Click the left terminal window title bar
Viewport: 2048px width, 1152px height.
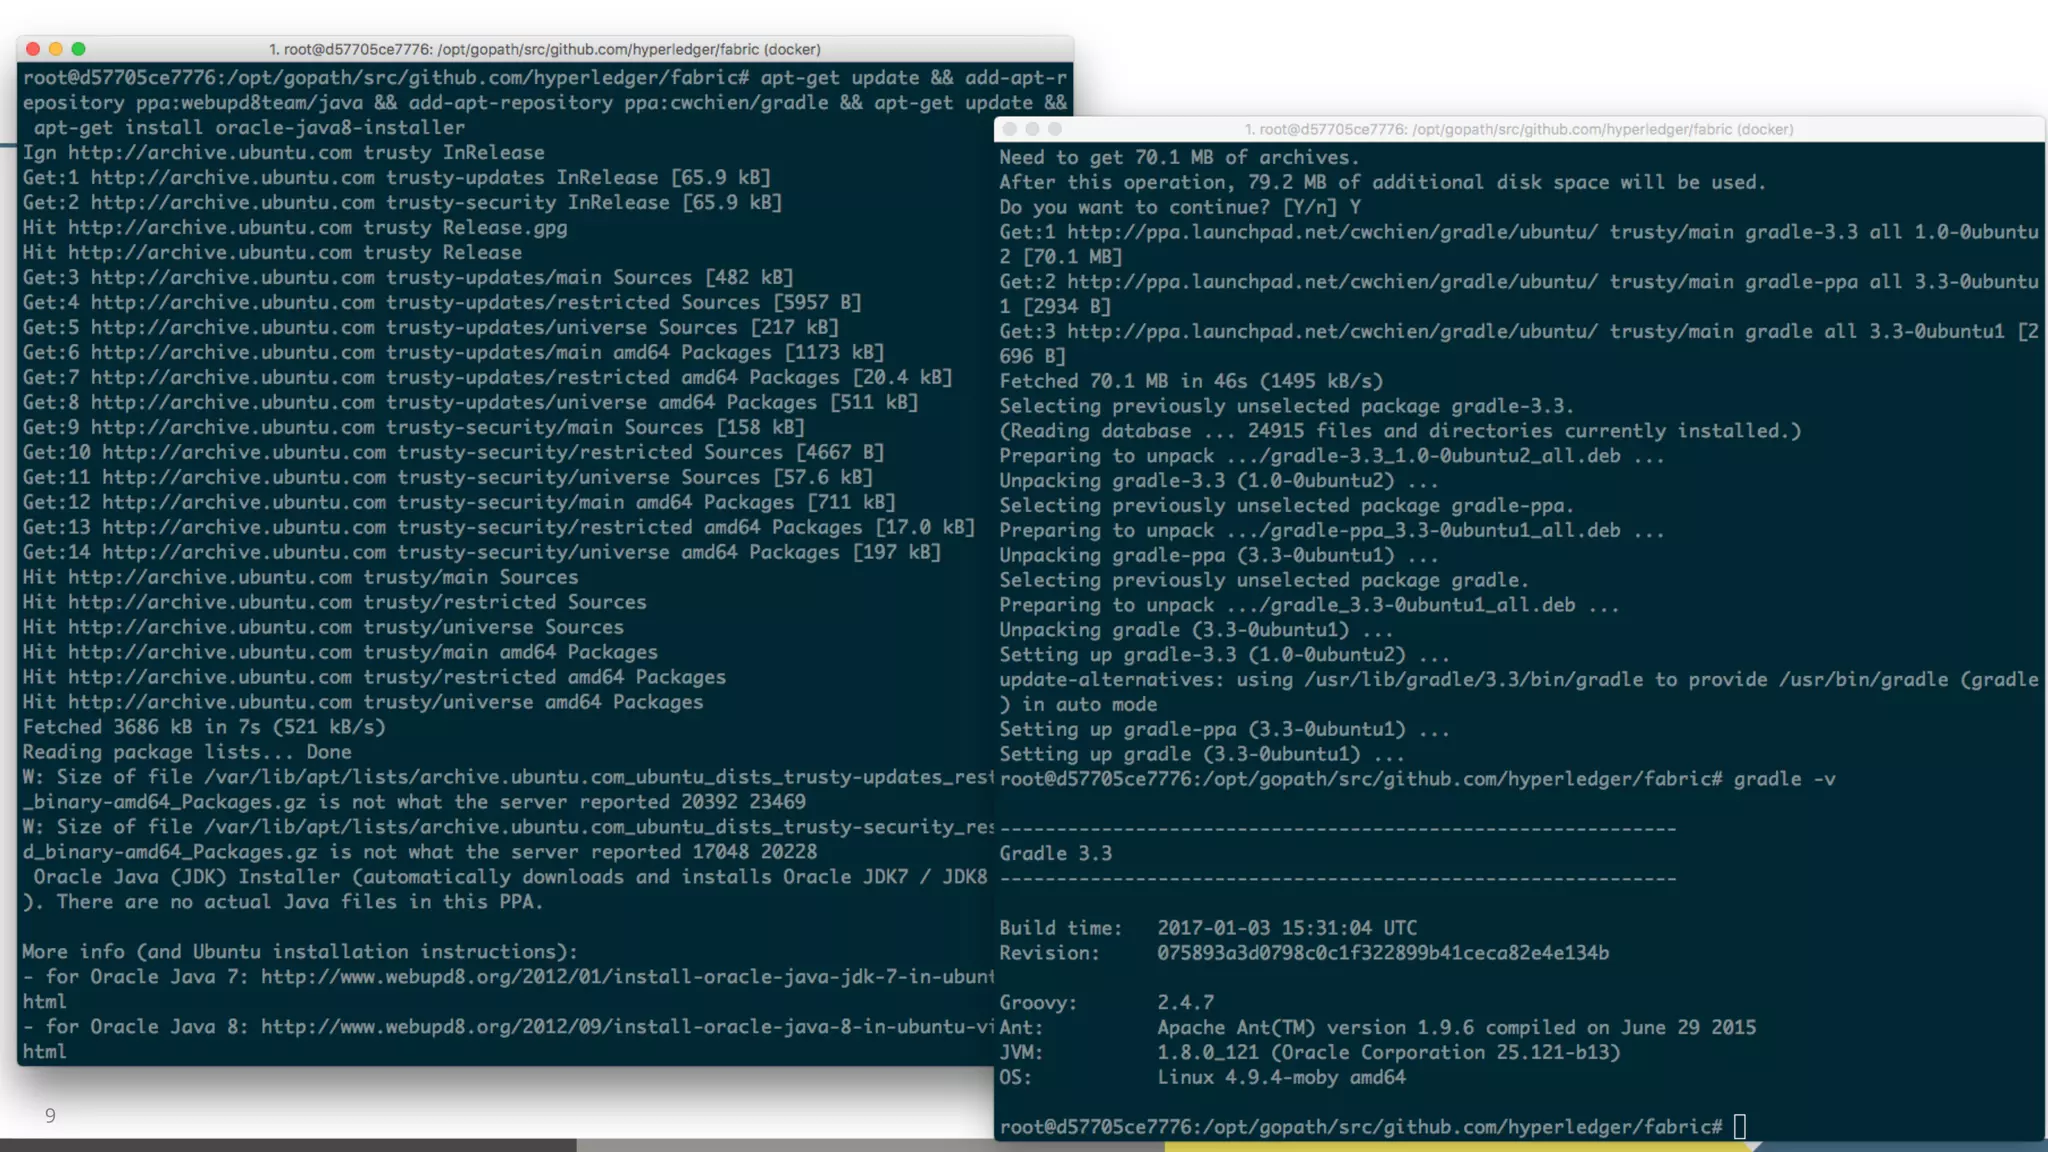[x=544, y=49]
